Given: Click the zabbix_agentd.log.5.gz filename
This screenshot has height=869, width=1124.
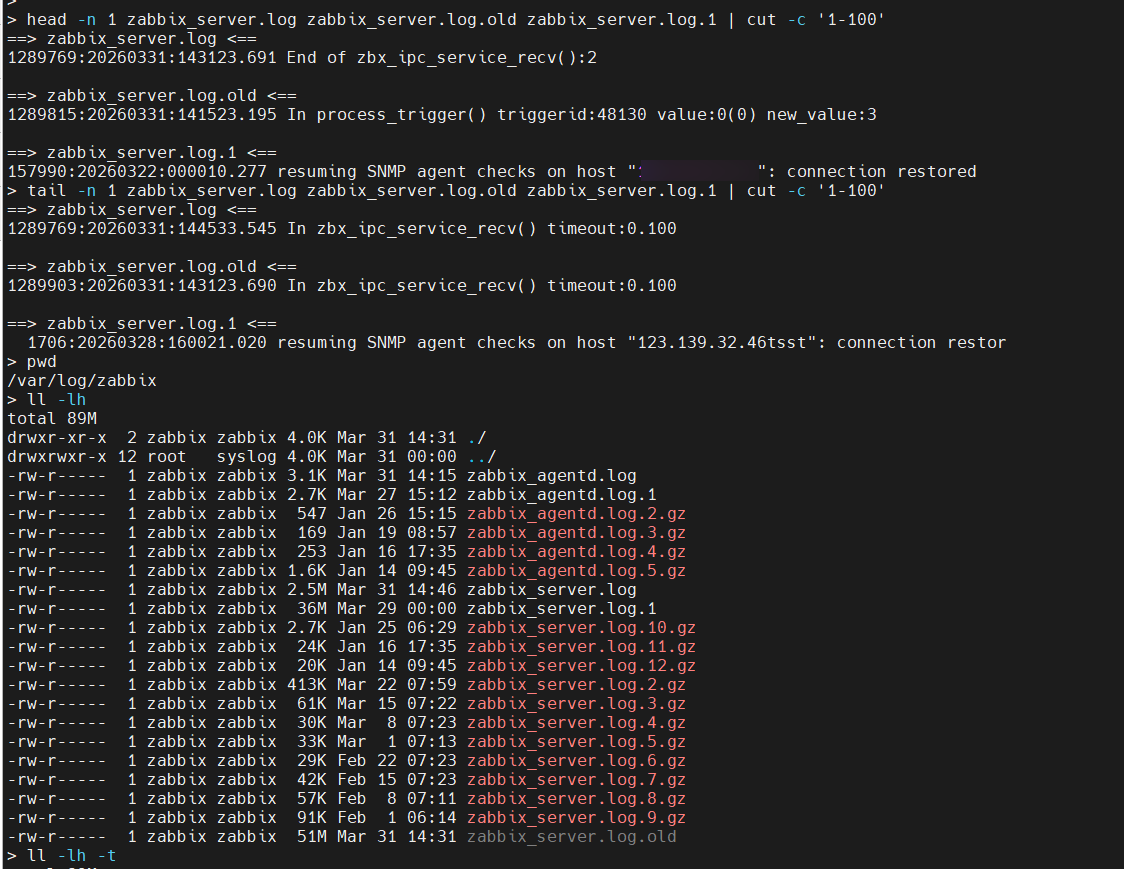Looking at the screenshot, I should coord(576,570).
